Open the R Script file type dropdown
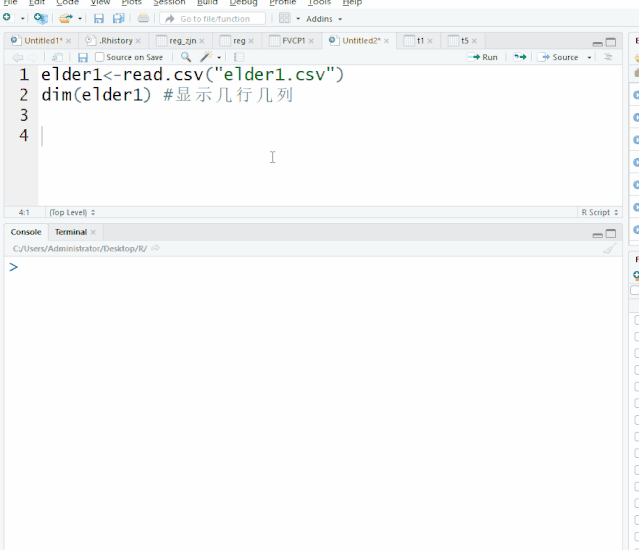 [599, 212]
